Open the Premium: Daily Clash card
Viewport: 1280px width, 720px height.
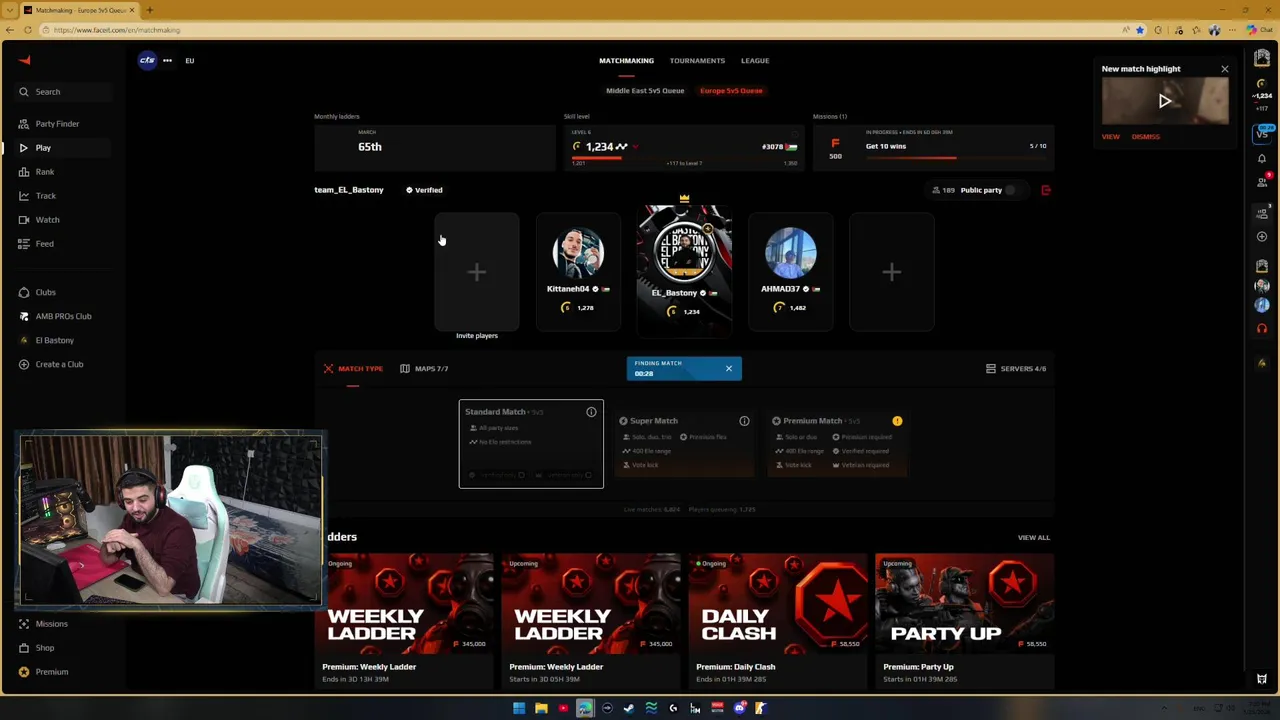click(x=778, y=620)
